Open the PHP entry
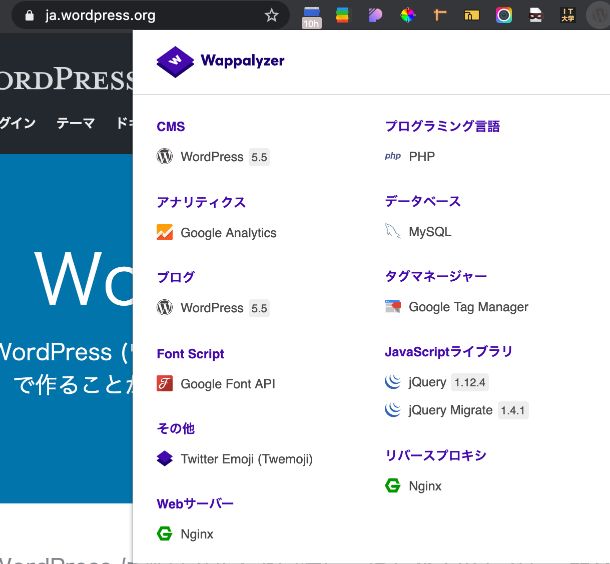610x564 pixels. (x=422, y=156)
